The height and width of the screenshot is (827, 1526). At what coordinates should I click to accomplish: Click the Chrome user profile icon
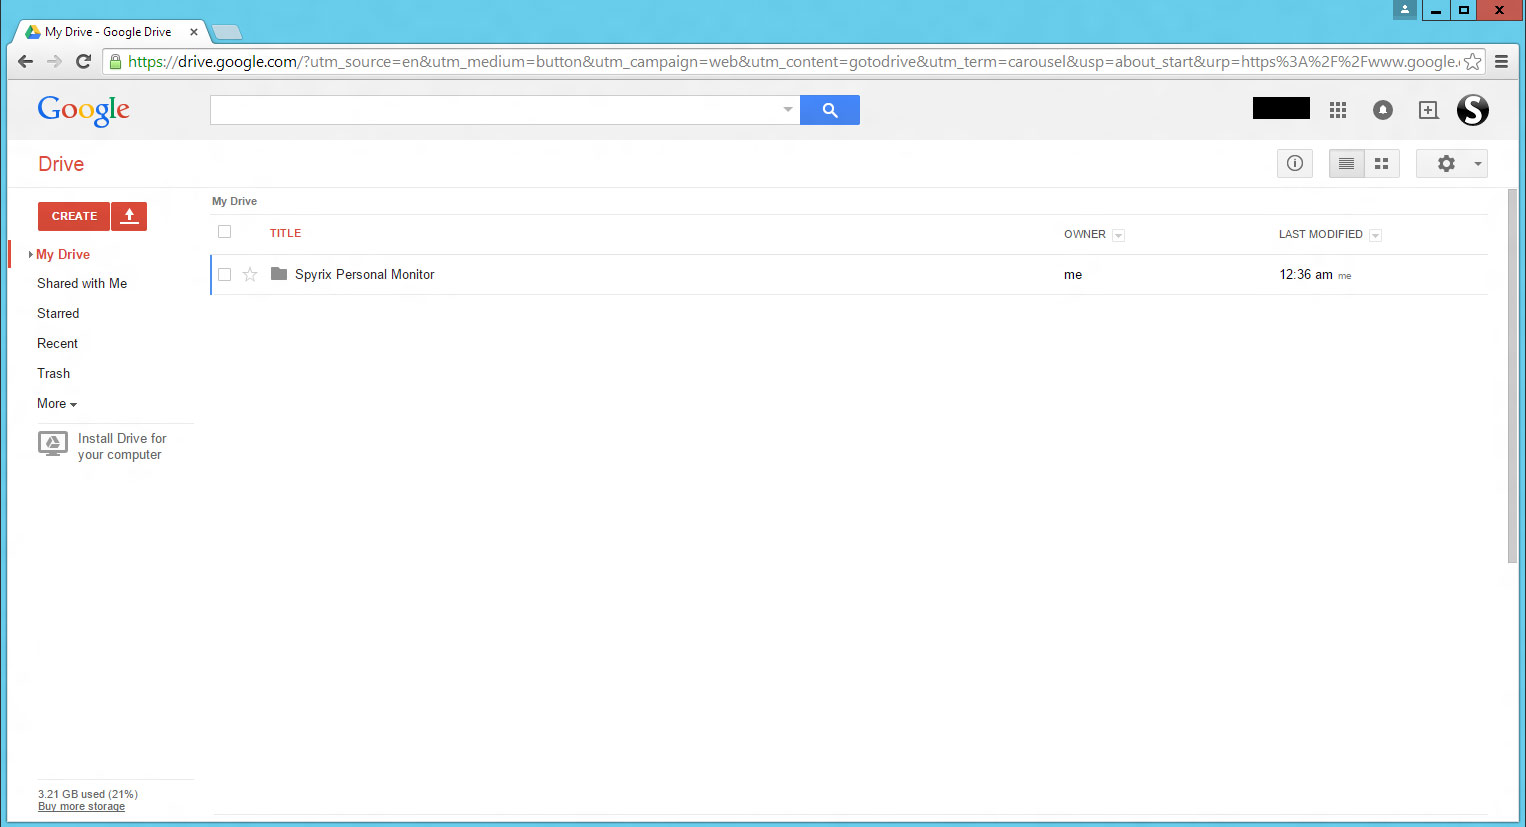click(1405, 9)
